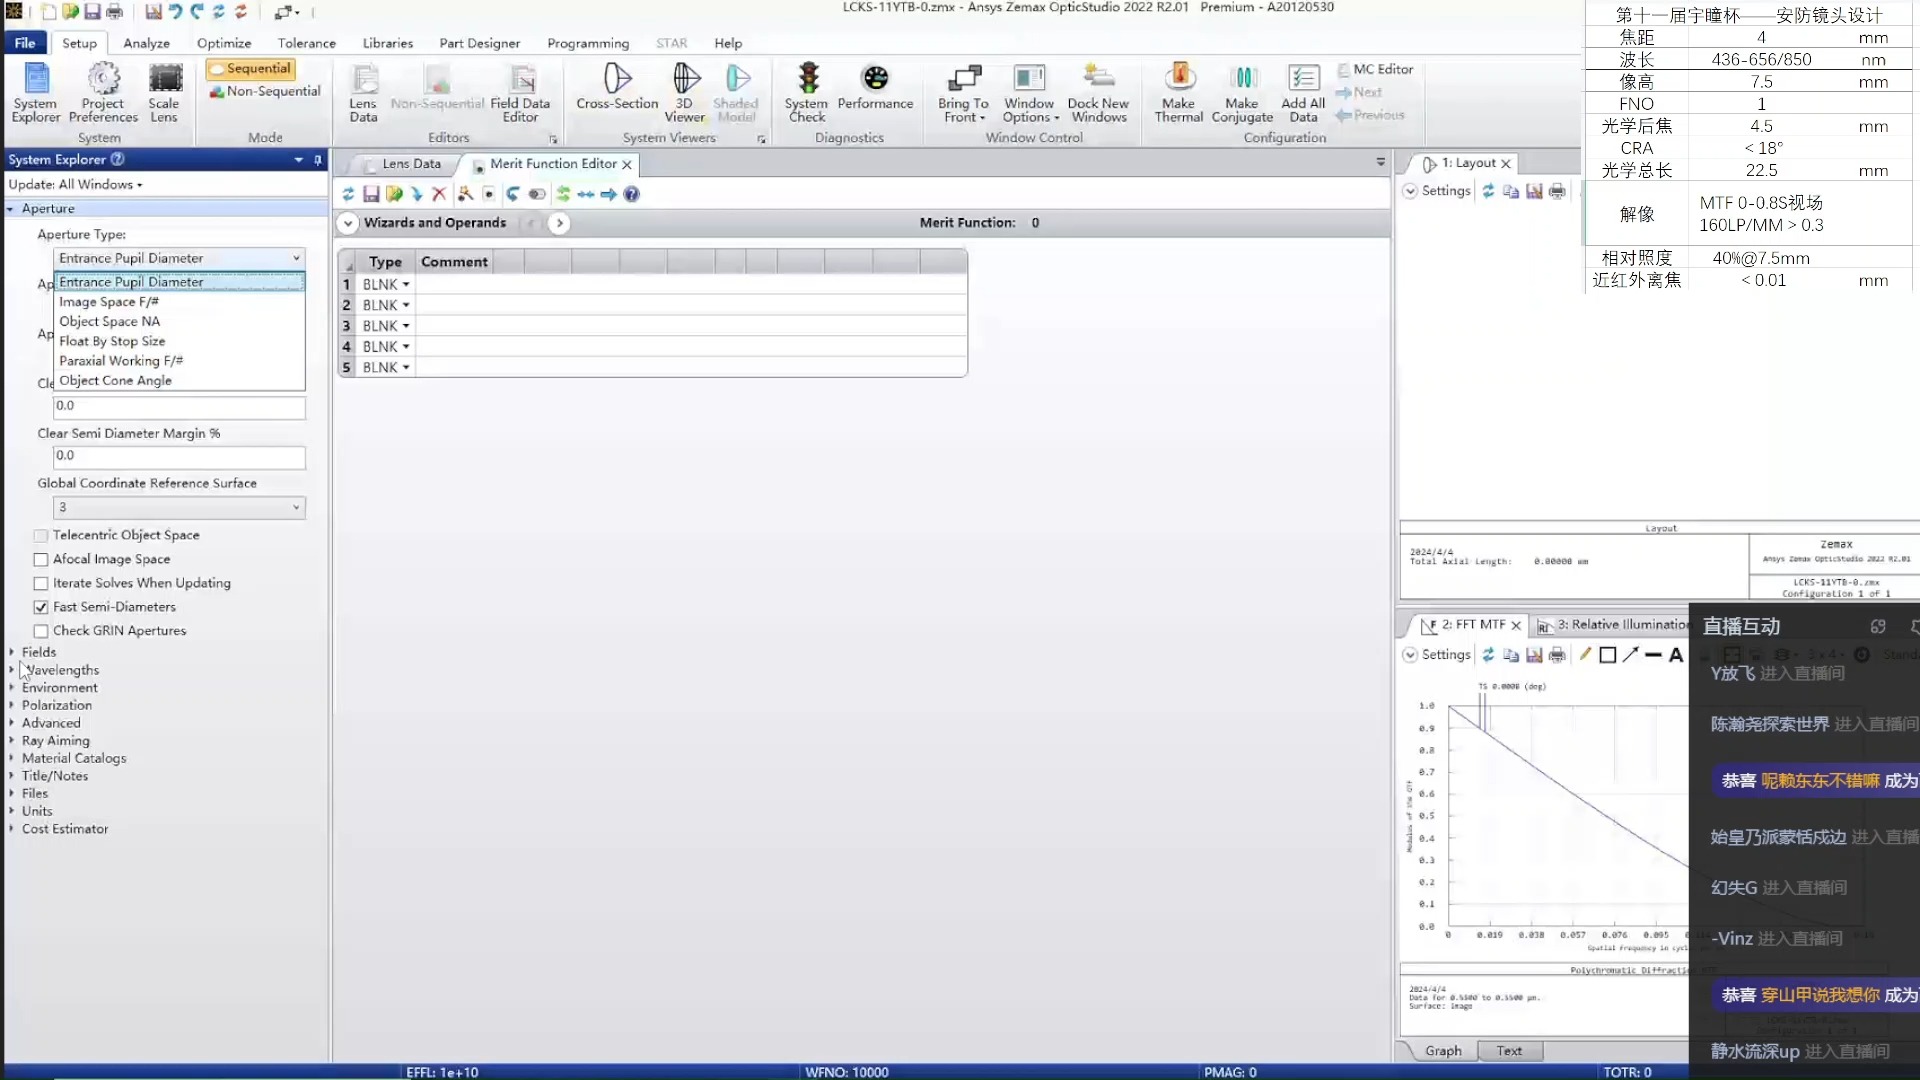
Task: Enable Telecentric Object Space checkbox
Action: pos(41,536)
